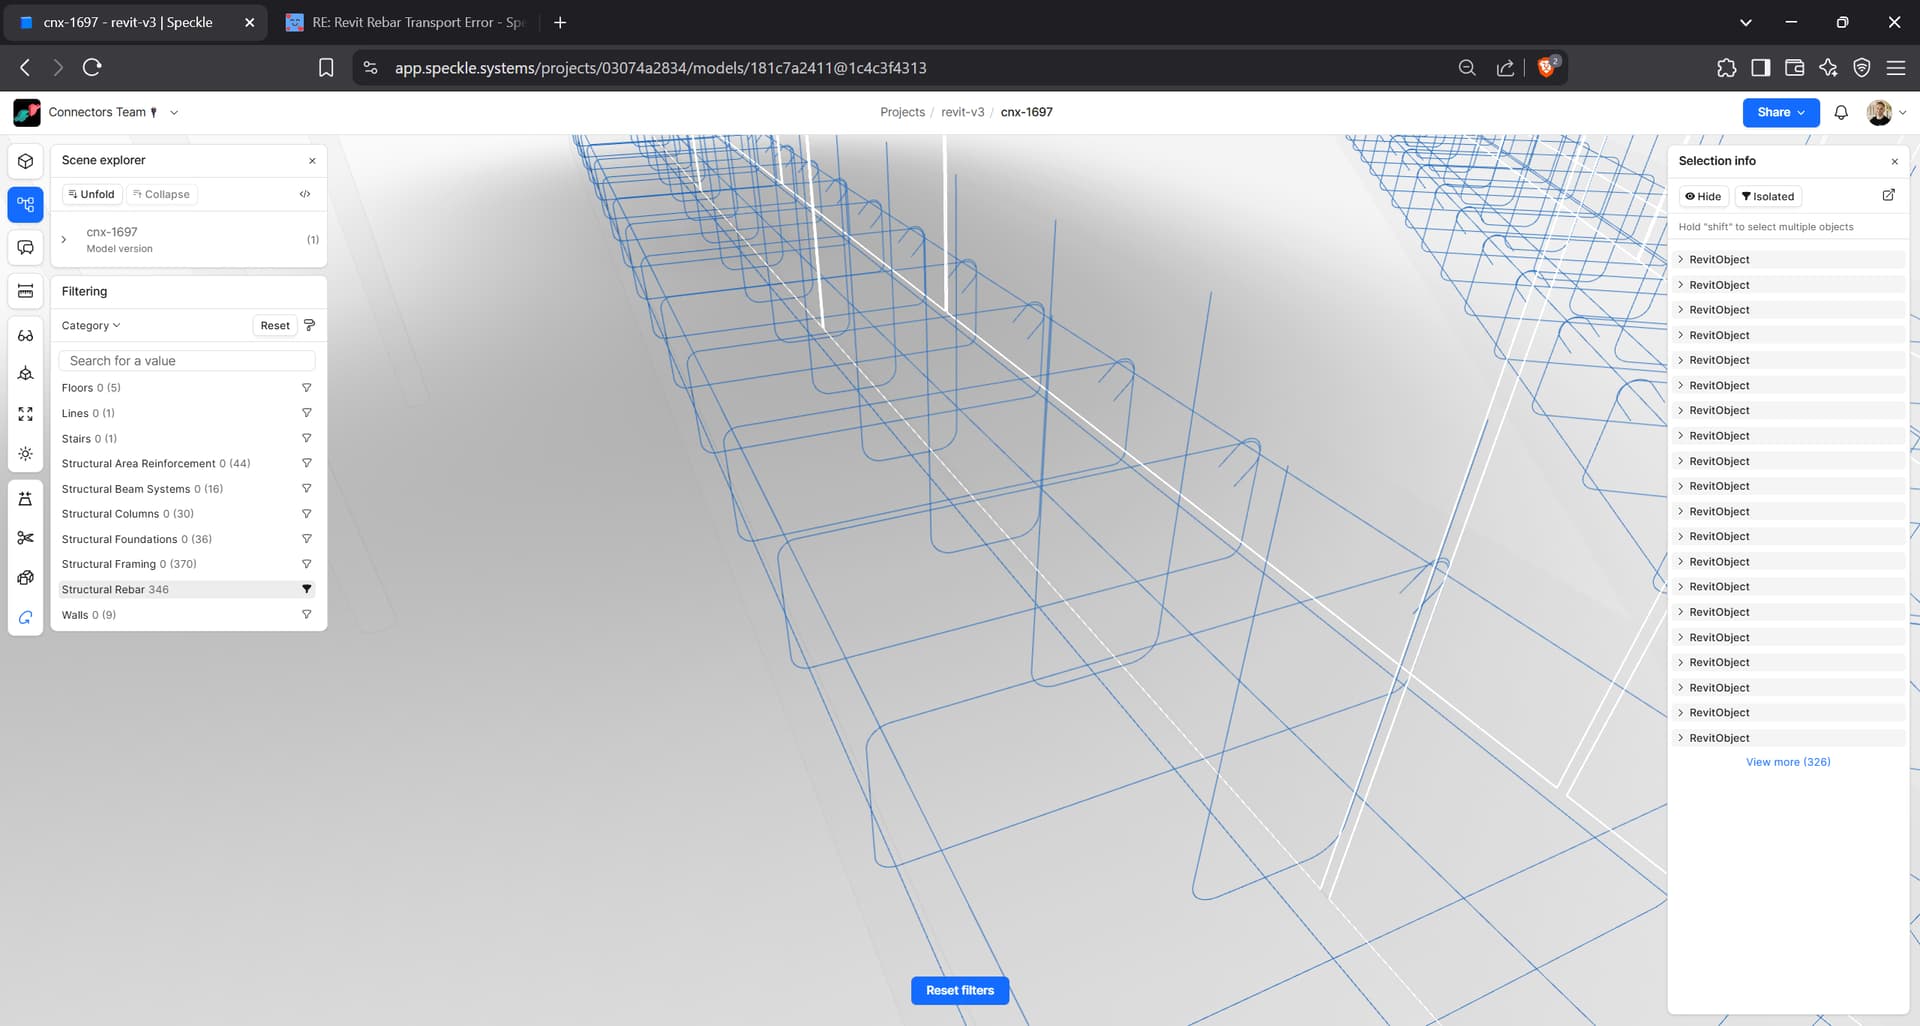Open the browser extensions puzzle icon
The image size is (1920, 1026).
(1727, 67)
